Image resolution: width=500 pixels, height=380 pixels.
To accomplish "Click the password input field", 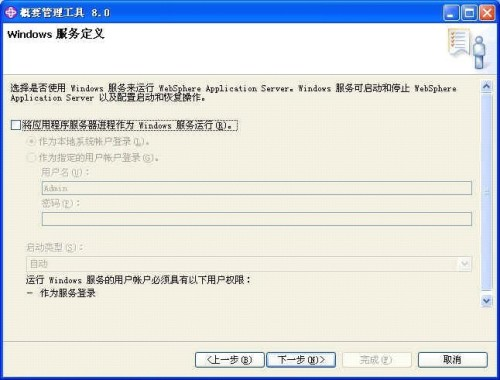I will 257,219.
